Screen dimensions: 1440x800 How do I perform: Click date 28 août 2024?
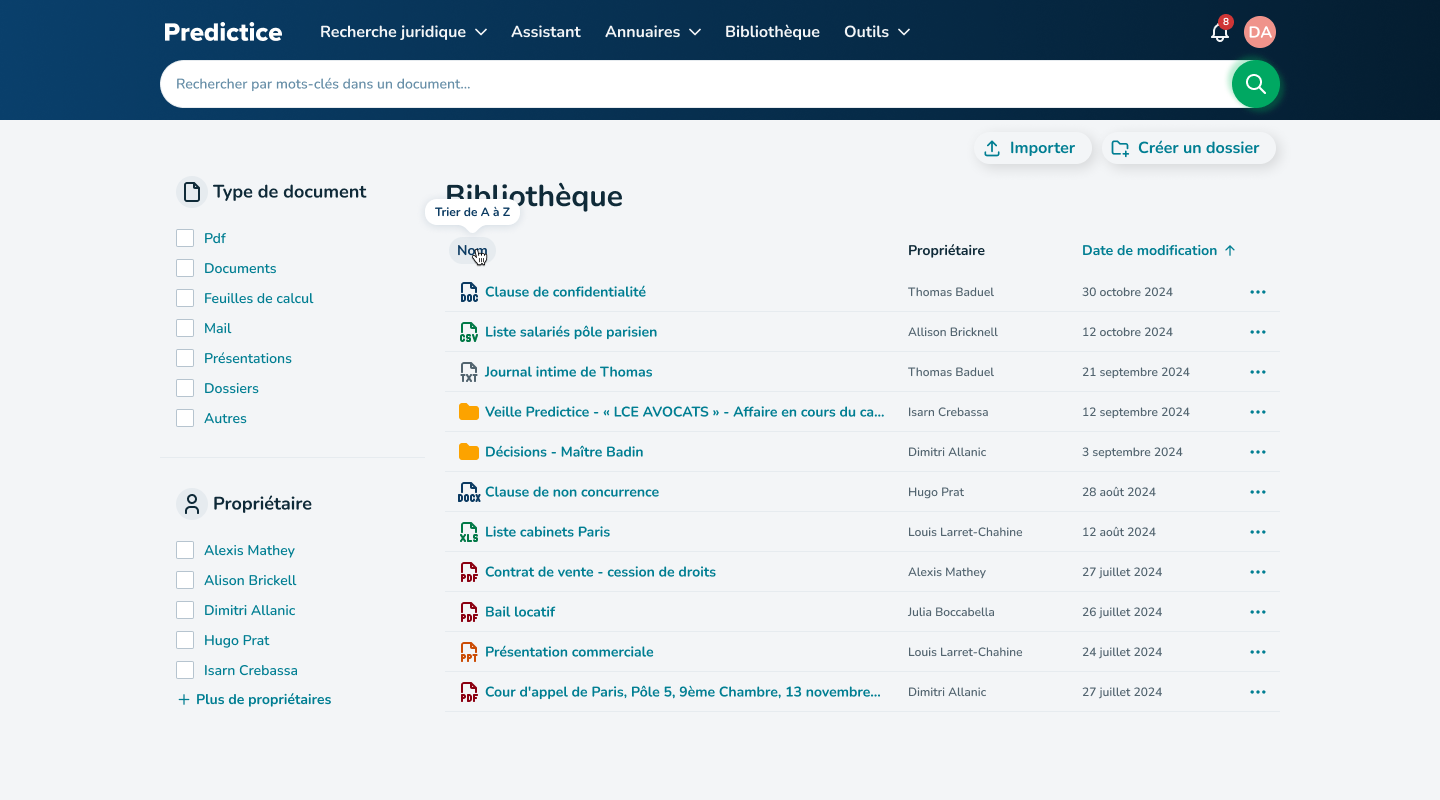[x=1119, y=492]
